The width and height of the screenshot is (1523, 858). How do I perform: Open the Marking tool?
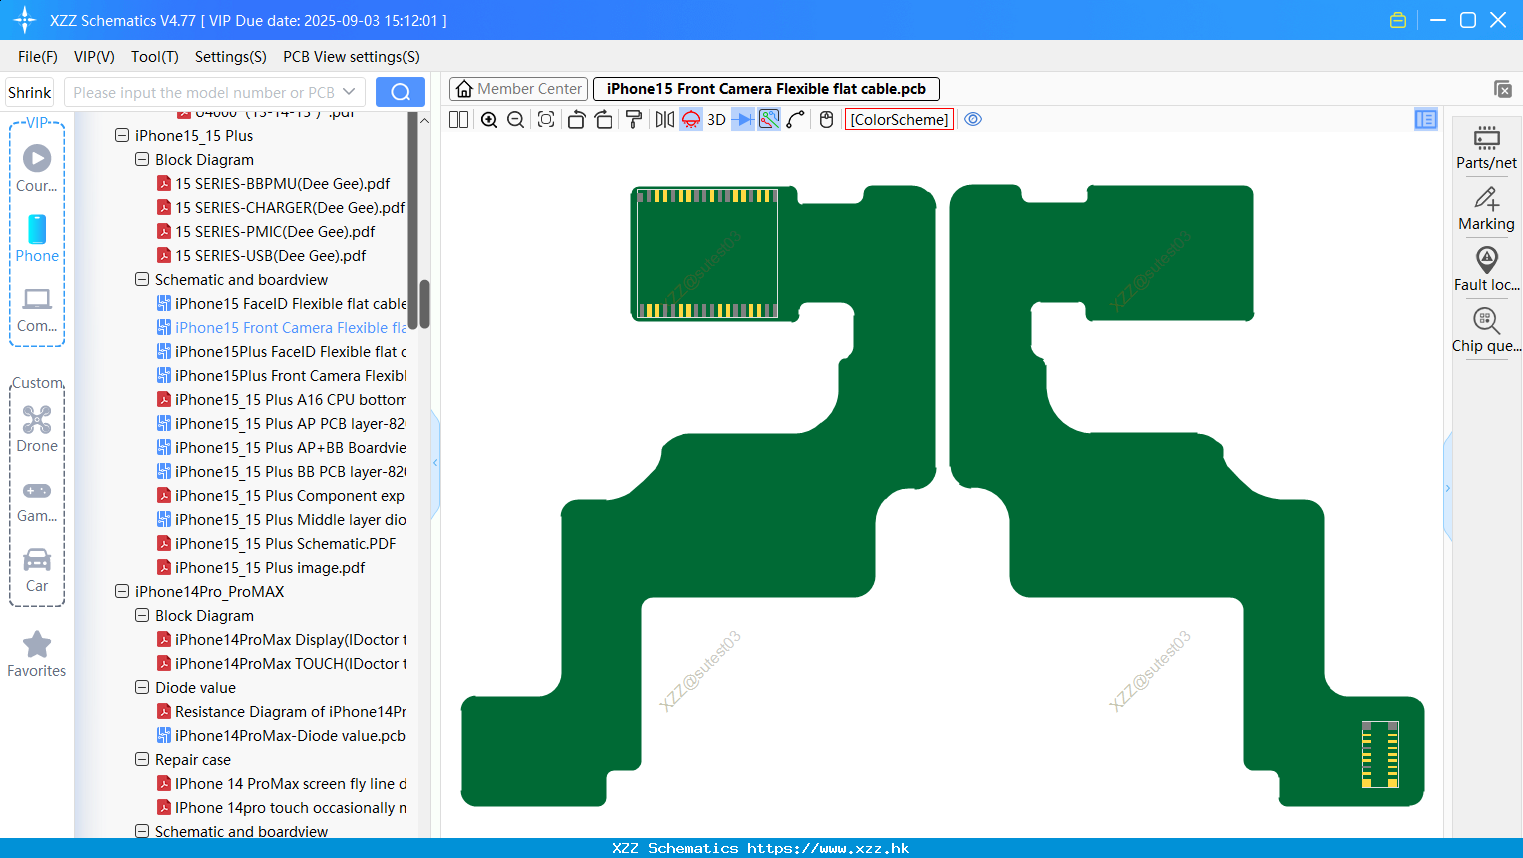1486,208
